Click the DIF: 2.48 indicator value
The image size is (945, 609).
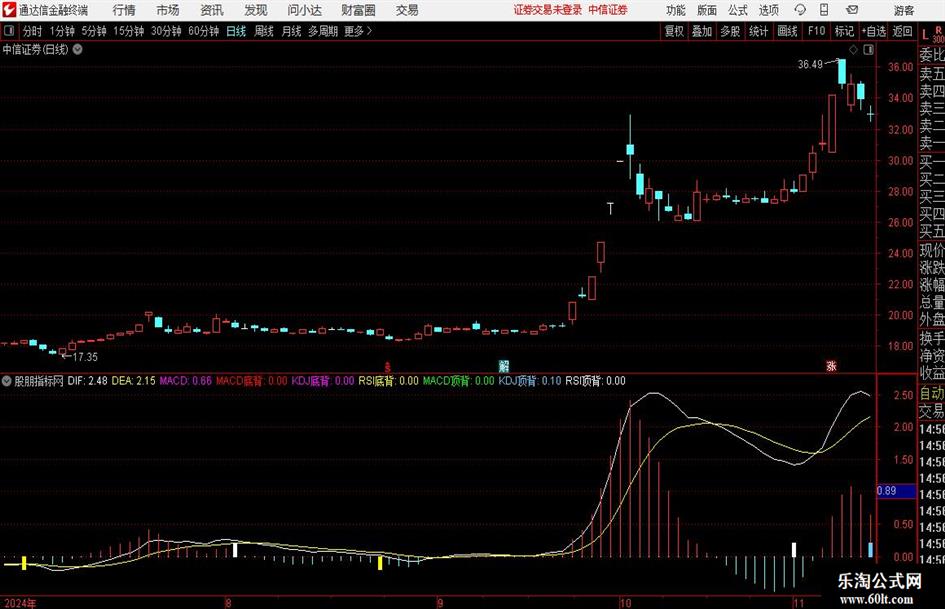click(x=87, y=380)
